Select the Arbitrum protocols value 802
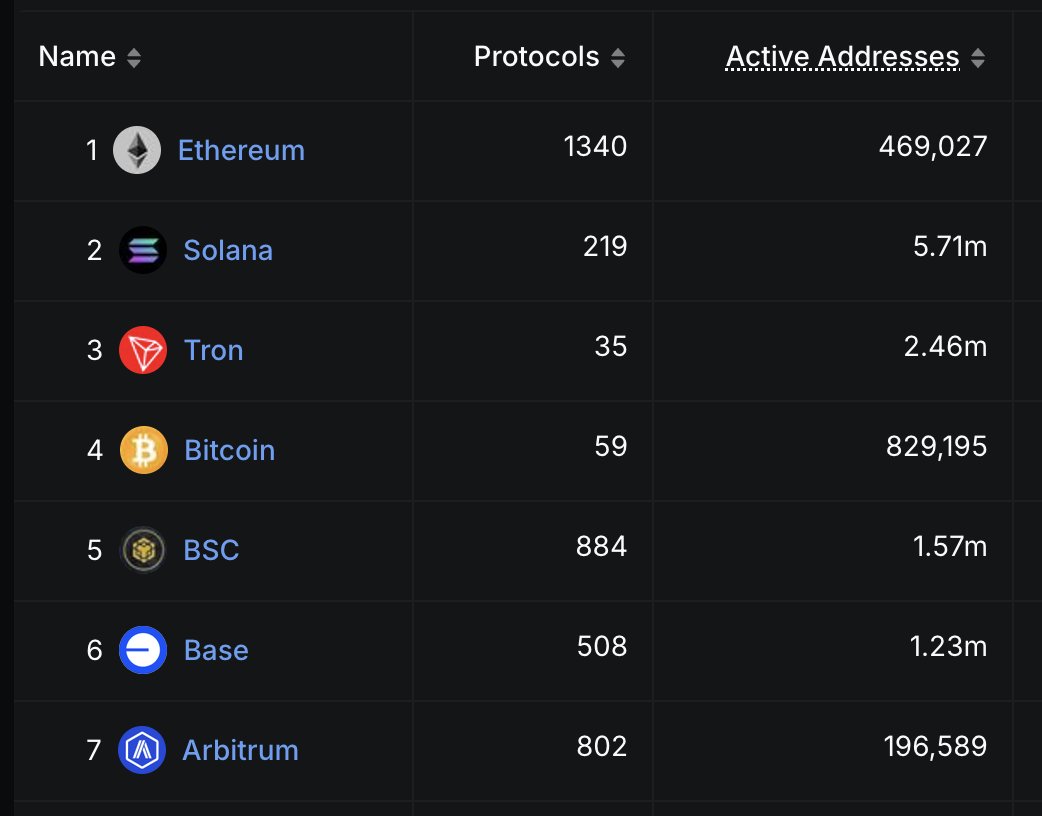This screenshot has width=1042, height=816. point(602,746)
